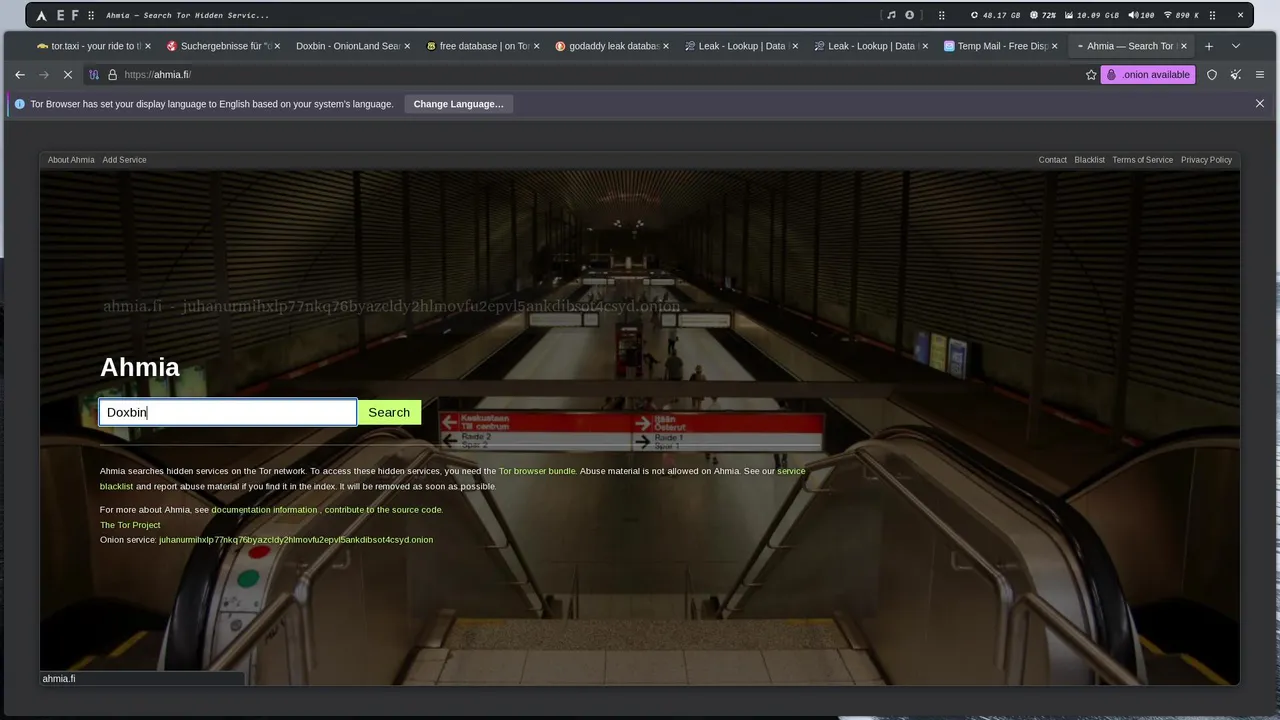Screen dimensions: 1280x720
Task: Open the Terms of Service link
Action: coord(1142,160)
